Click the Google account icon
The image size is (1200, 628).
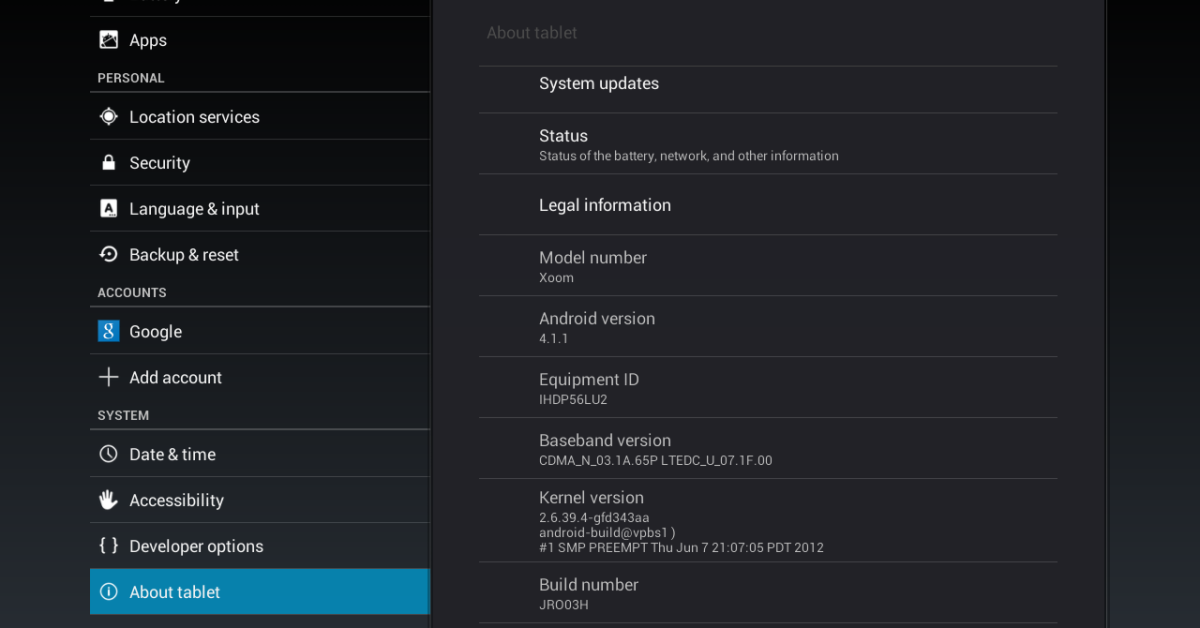tap(108, 331)
